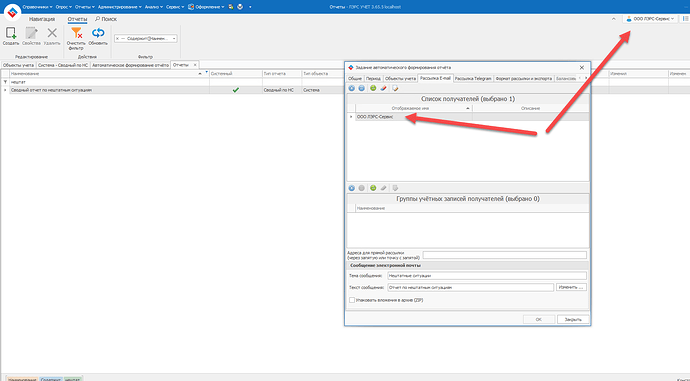Click the Закрыть button in the dialog
Screen dimensions: 690x381
pyautogui.click(x=573, y=319)
